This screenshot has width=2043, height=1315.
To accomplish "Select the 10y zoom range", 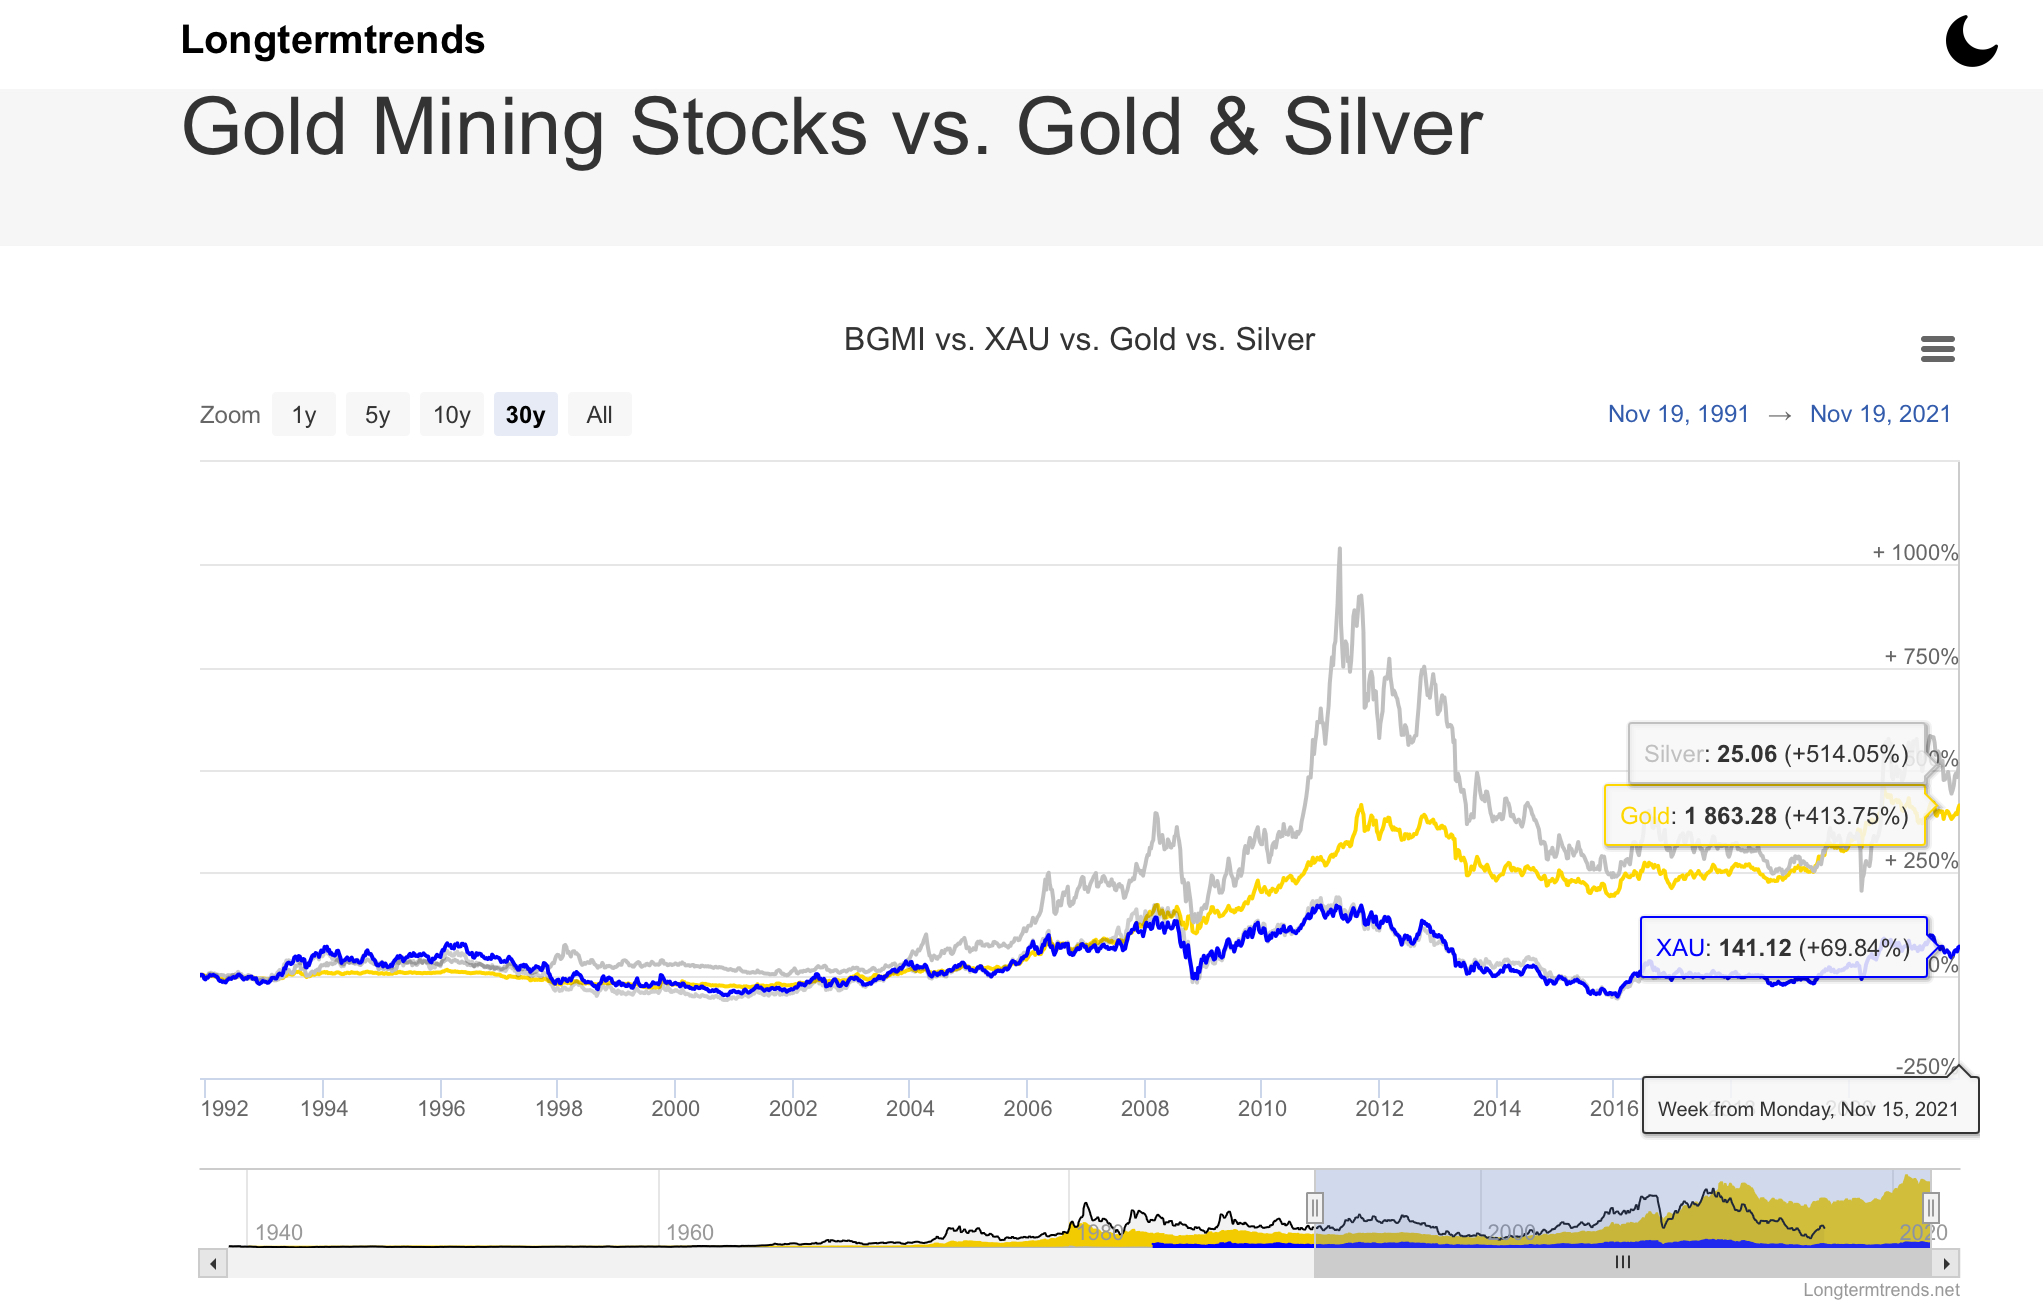I will (451, 415).
